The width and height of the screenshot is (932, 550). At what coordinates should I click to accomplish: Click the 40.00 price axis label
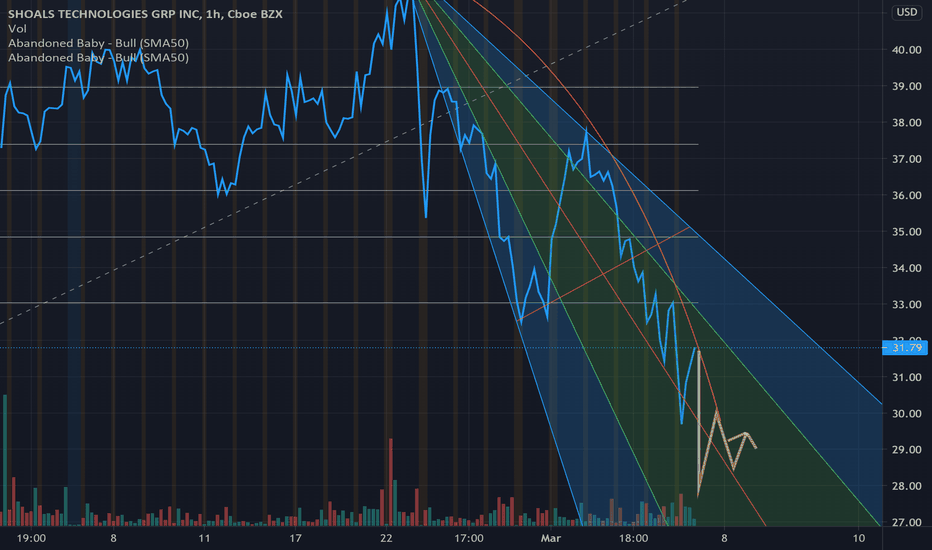(906, 50)
